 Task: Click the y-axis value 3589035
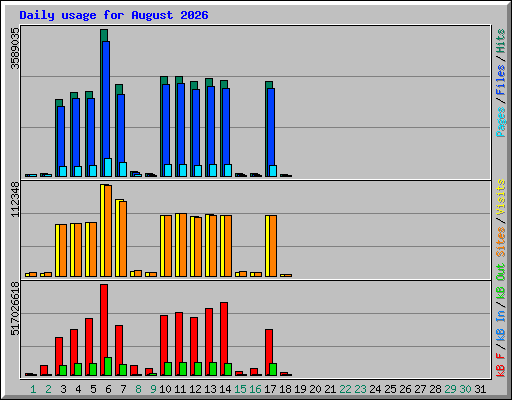[15, 48]
